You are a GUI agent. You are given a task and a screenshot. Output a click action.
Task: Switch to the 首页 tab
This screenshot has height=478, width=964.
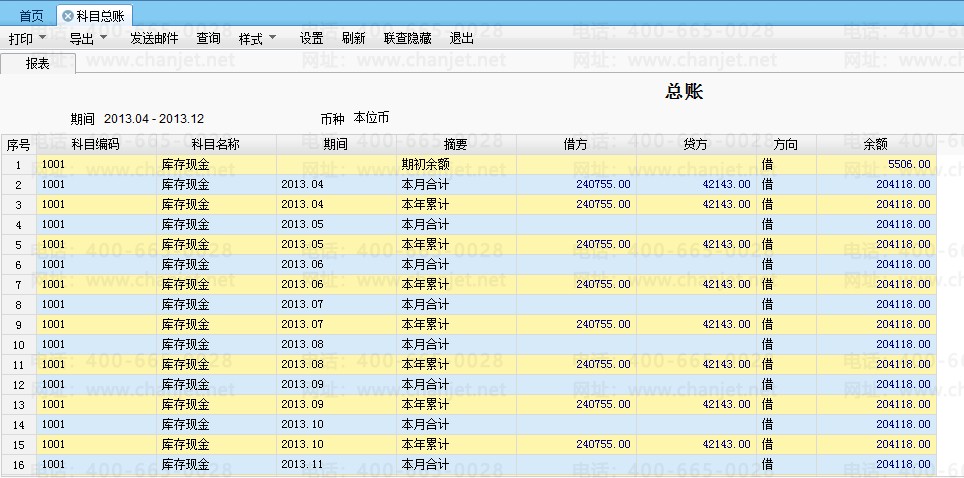(32, 15)
